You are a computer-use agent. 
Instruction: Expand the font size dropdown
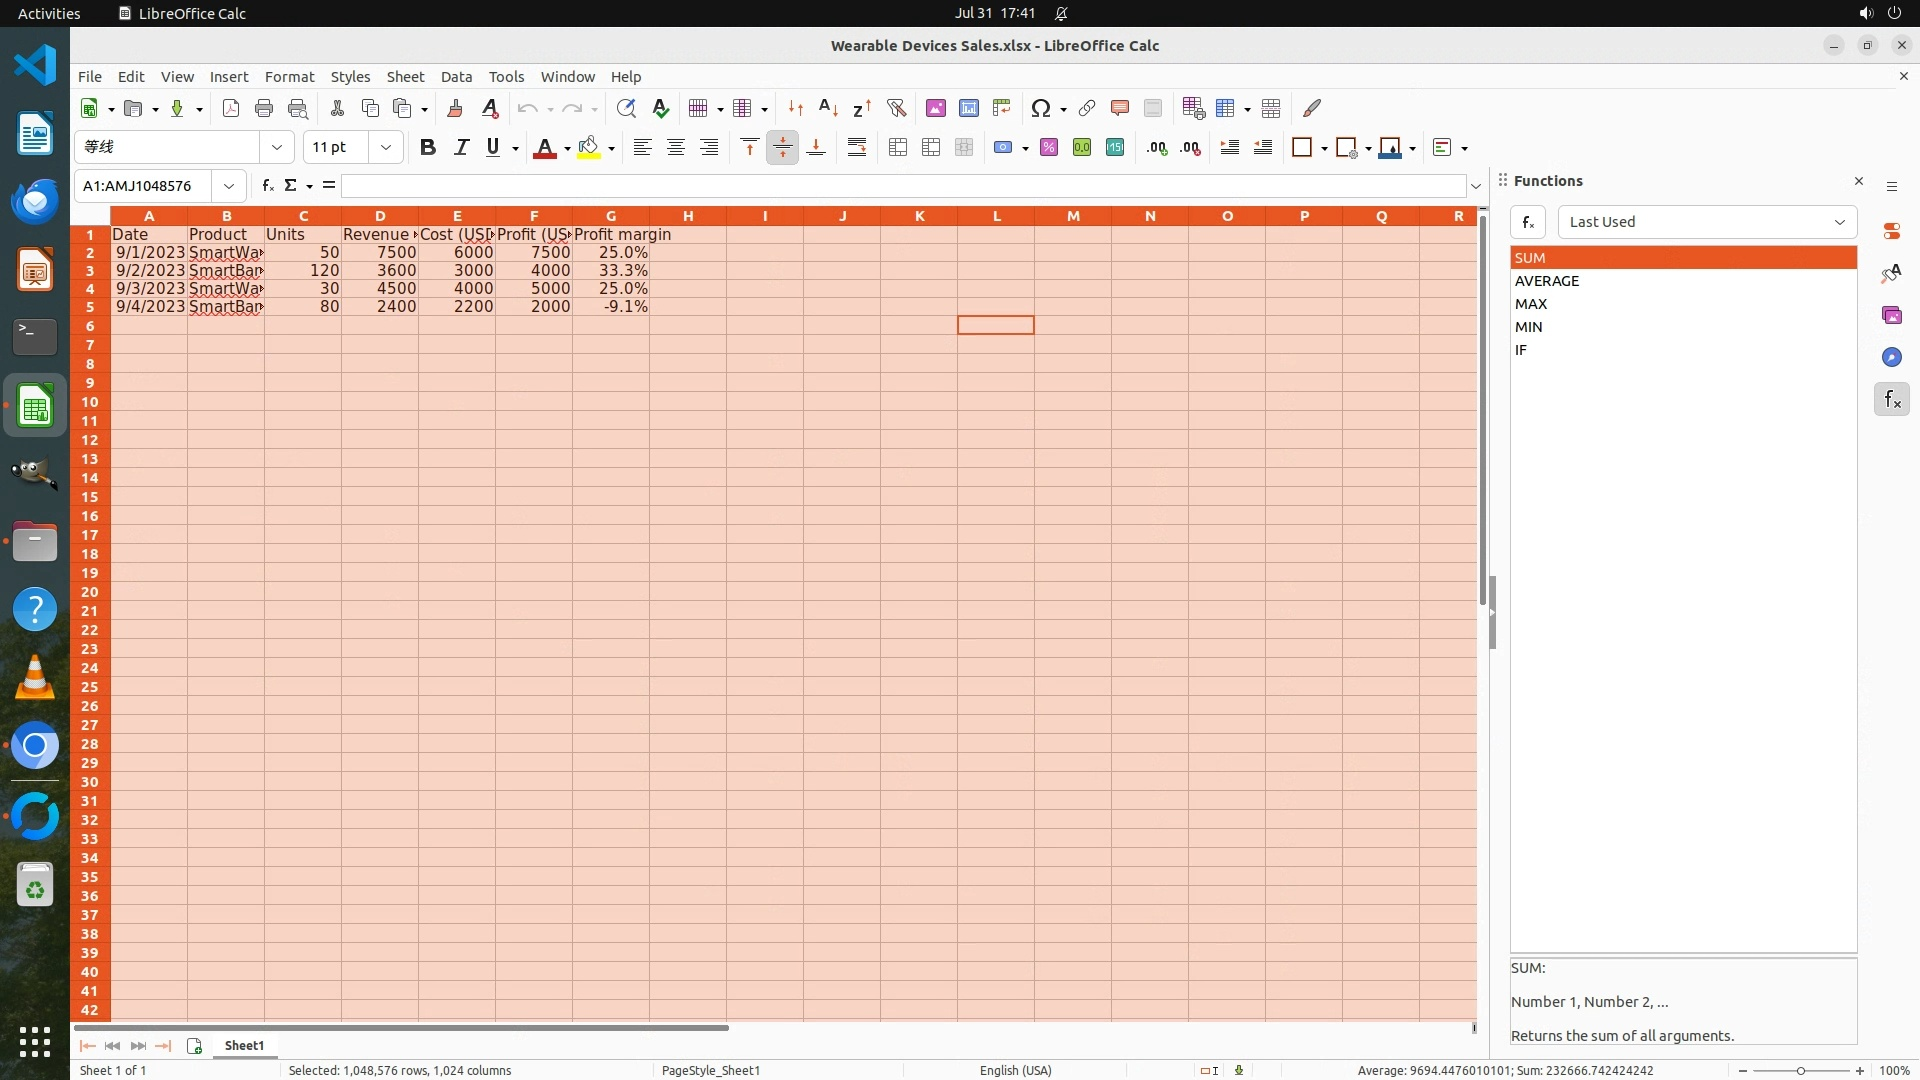(385, 147)
